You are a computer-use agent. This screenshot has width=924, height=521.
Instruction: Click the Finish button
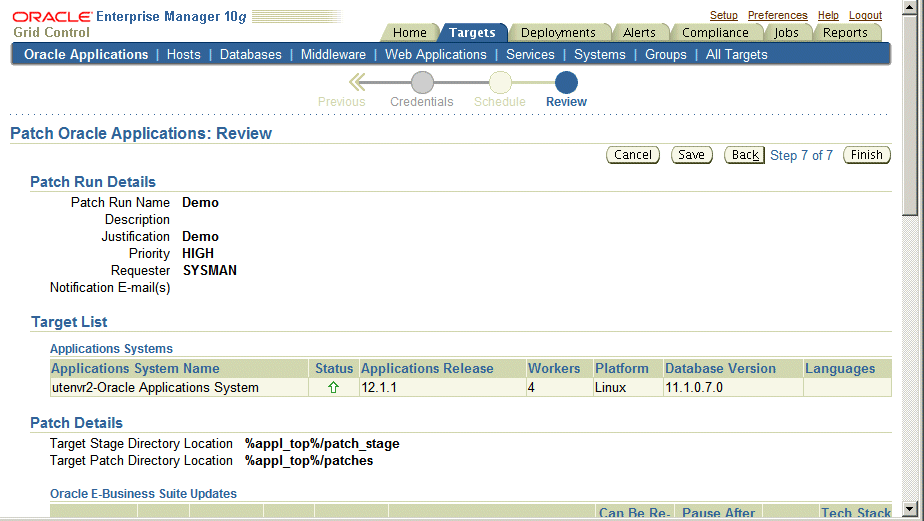866,155
